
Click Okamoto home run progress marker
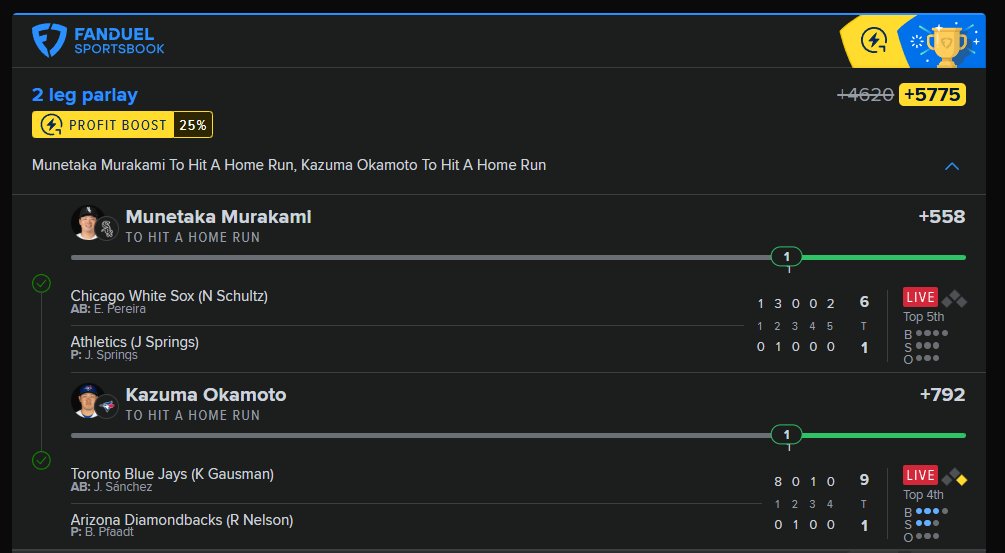pyautogui.click(x=786, y=434)
